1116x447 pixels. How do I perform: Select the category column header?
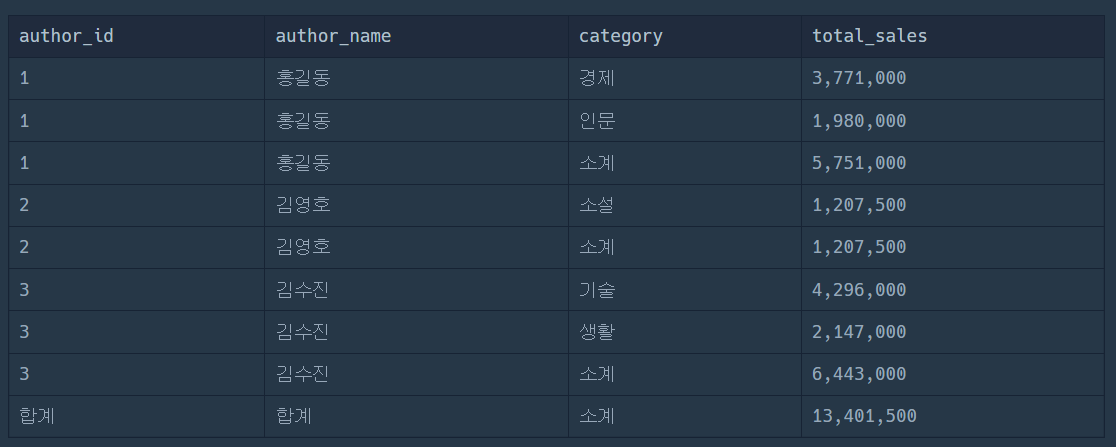pos(685,36)
